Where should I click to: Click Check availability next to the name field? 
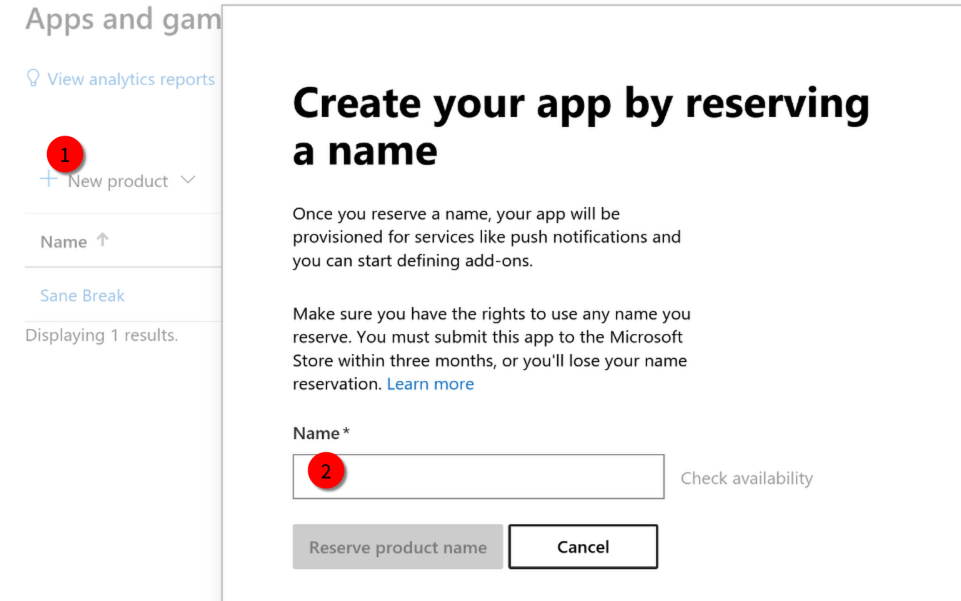click(x=746, y=478)
